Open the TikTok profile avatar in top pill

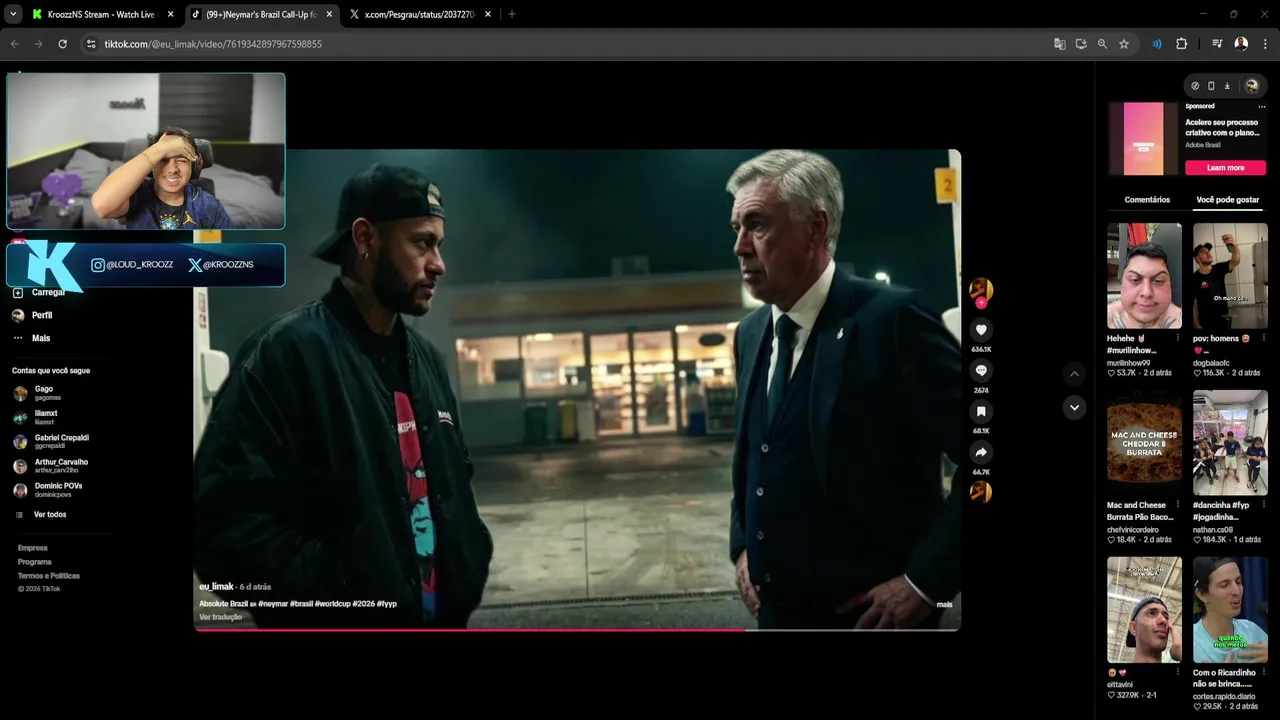point(1251,86)
